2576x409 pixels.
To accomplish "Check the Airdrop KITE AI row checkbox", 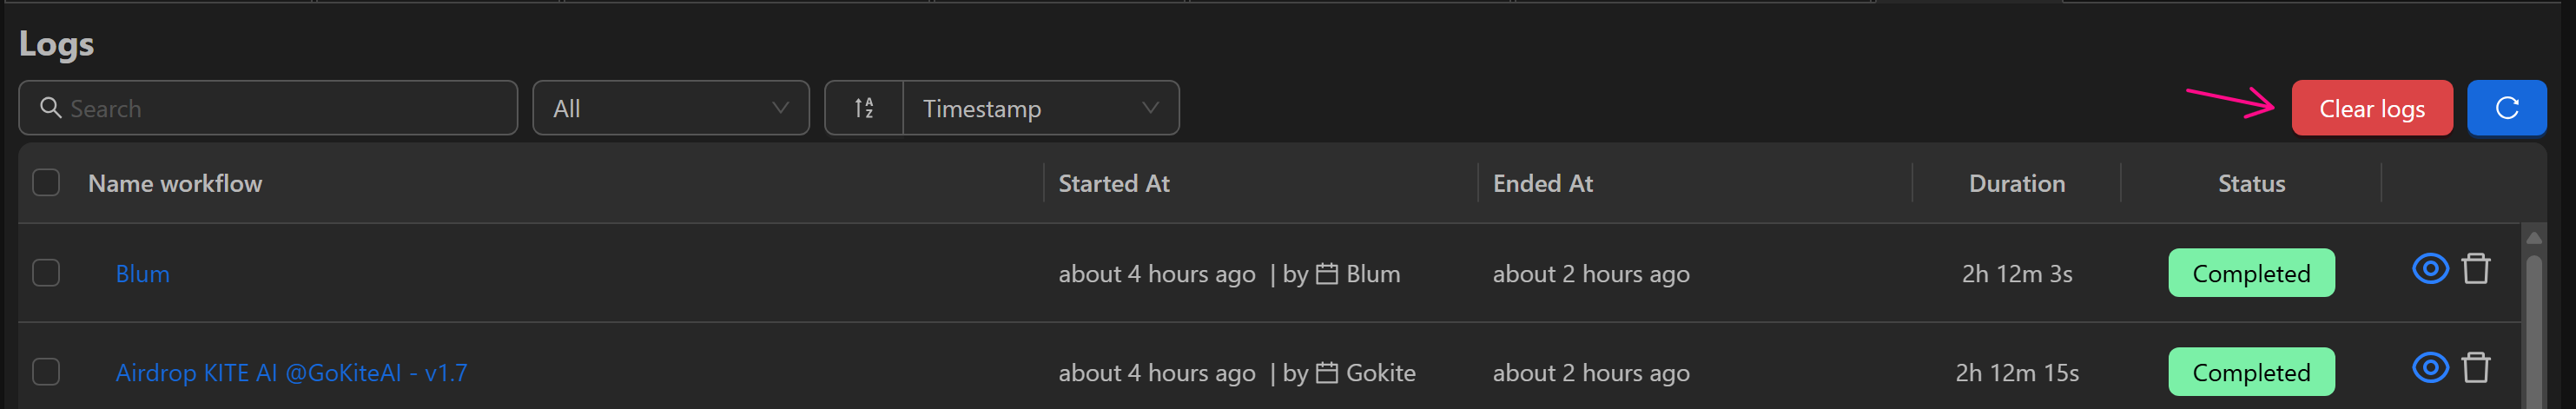I will coord(46,372).
